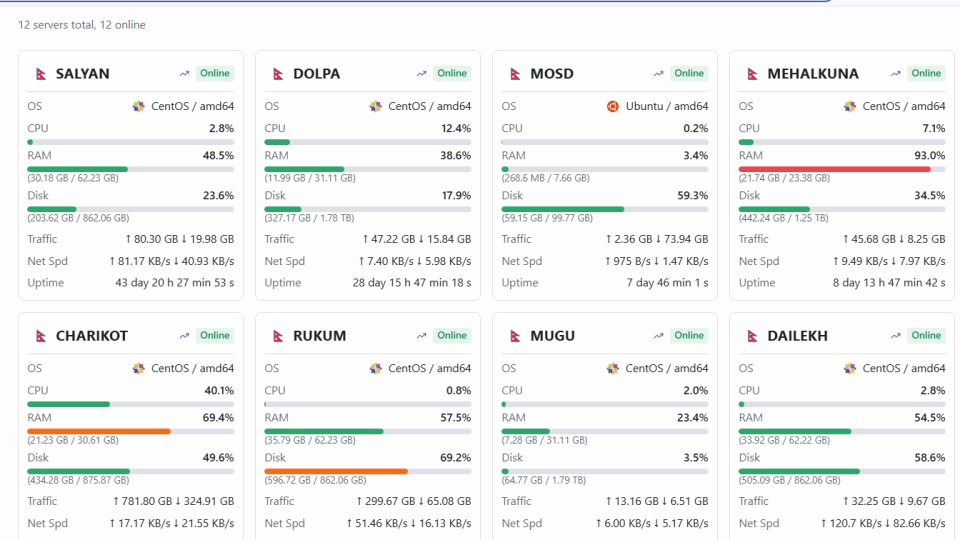960x540 pixels.
Task: Open the chart icon on DOLPA card
Action: (421, 73)
